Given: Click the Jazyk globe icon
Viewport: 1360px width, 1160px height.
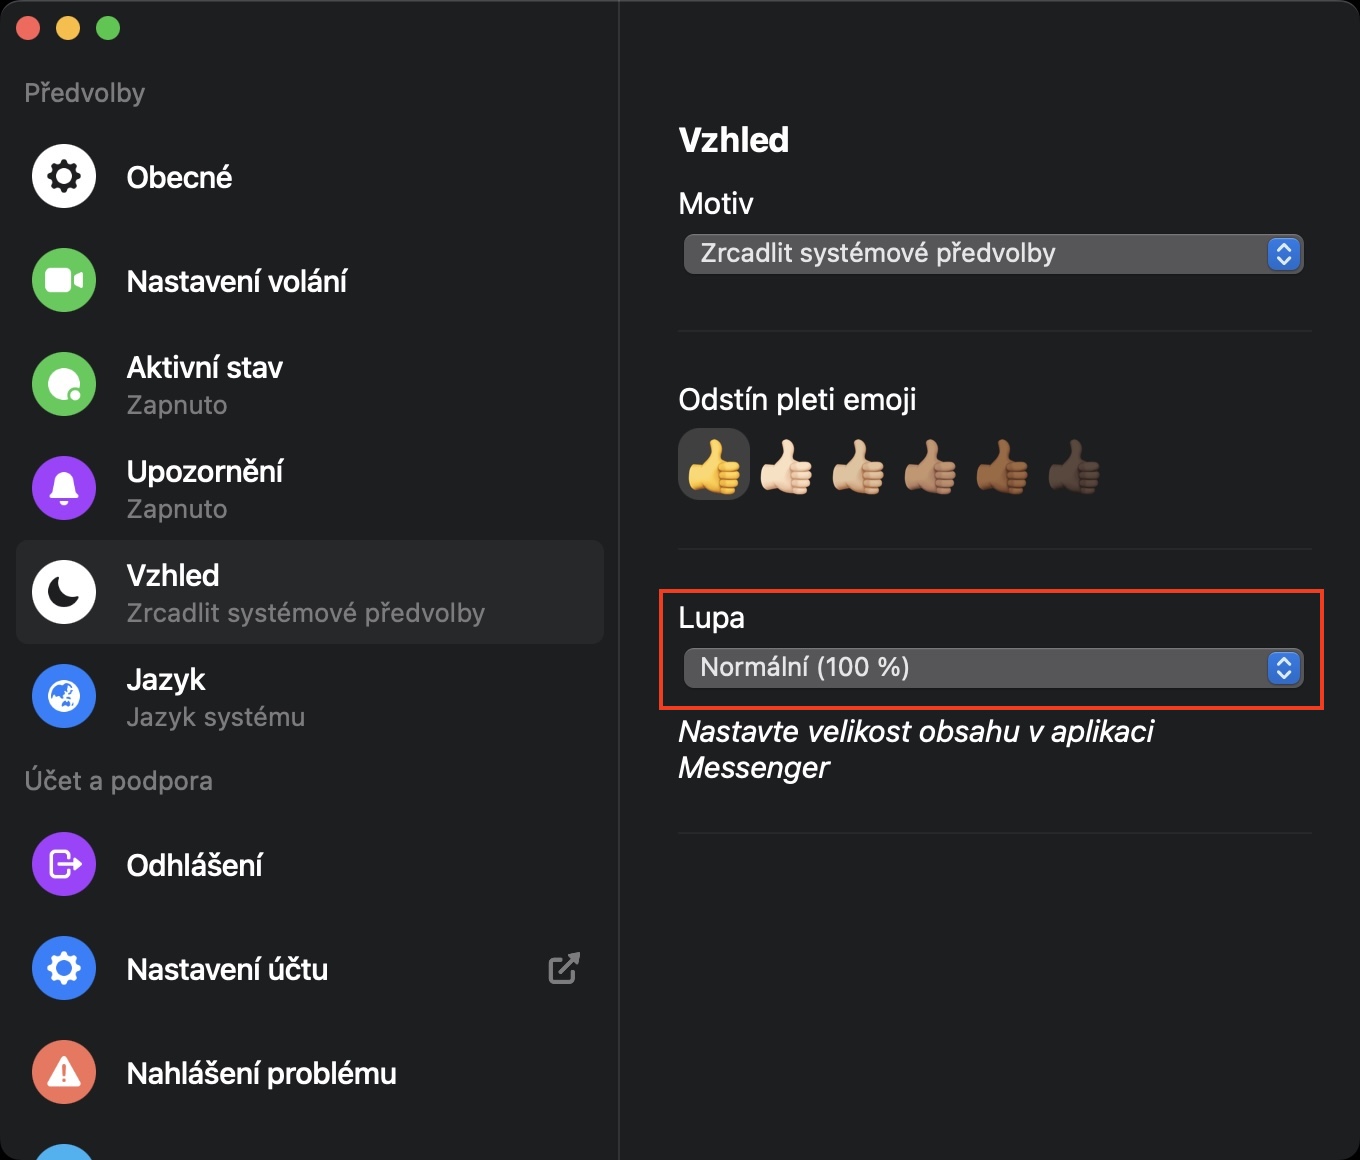Looking at the screenshot, I should 64,697.
